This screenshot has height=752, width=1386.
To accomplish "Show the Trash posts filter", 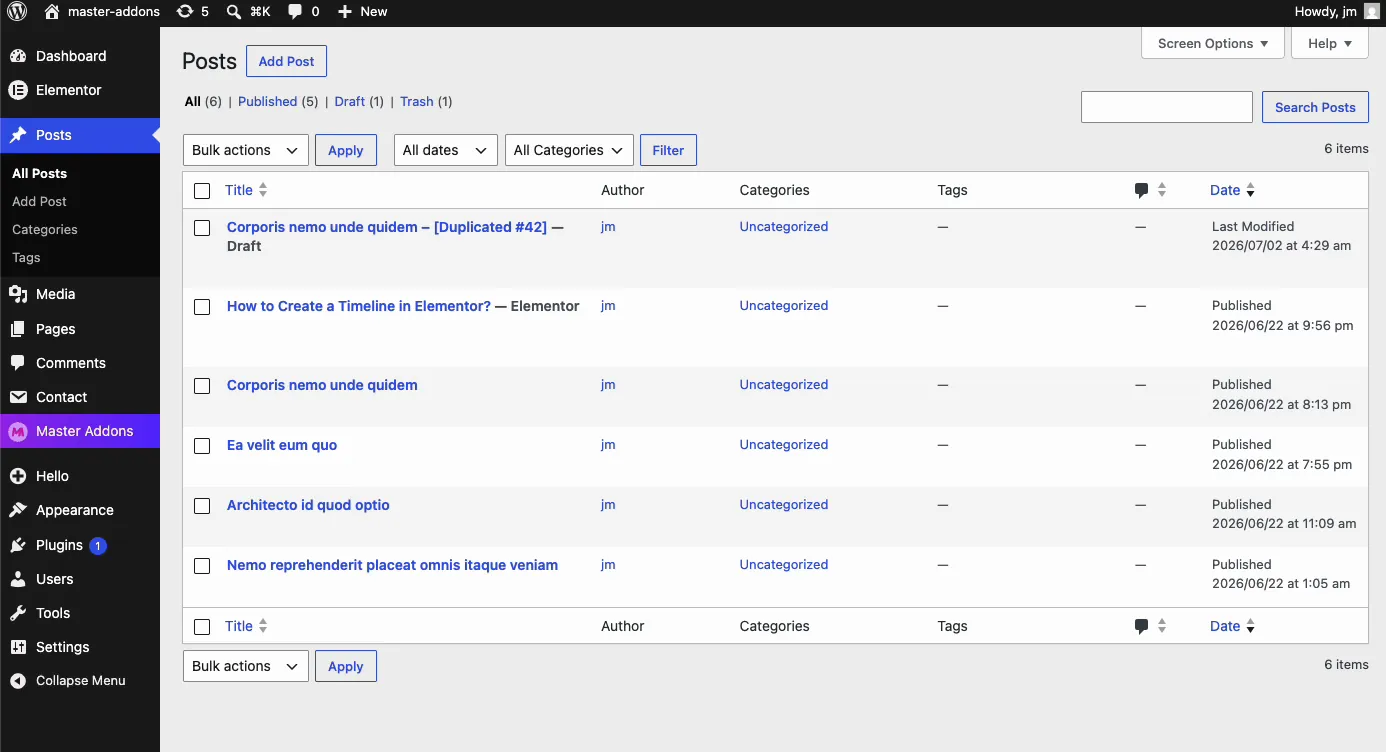I will (x=417, y=101).
